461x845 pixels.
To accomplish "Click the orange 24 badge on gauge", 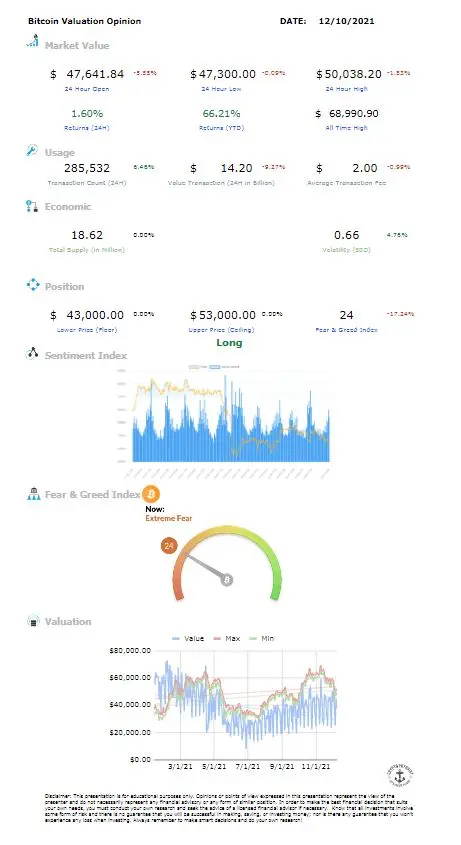I will tap(169, 546).
